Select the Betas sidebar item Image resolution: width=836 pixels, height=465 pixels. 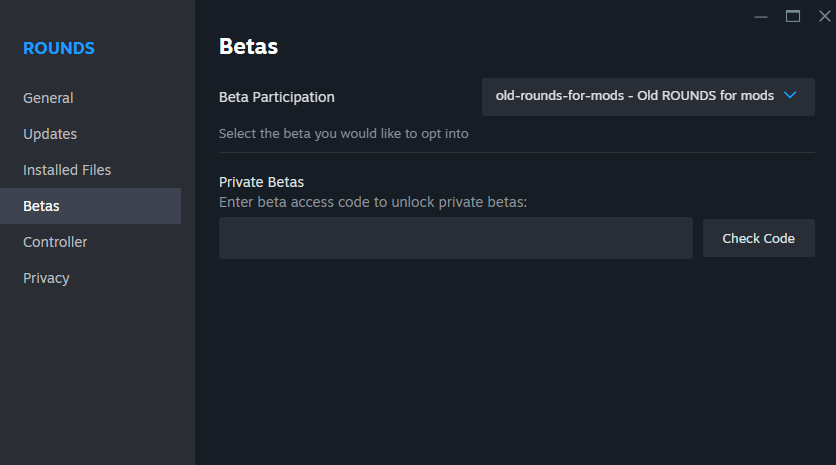(x=41, y=206)
